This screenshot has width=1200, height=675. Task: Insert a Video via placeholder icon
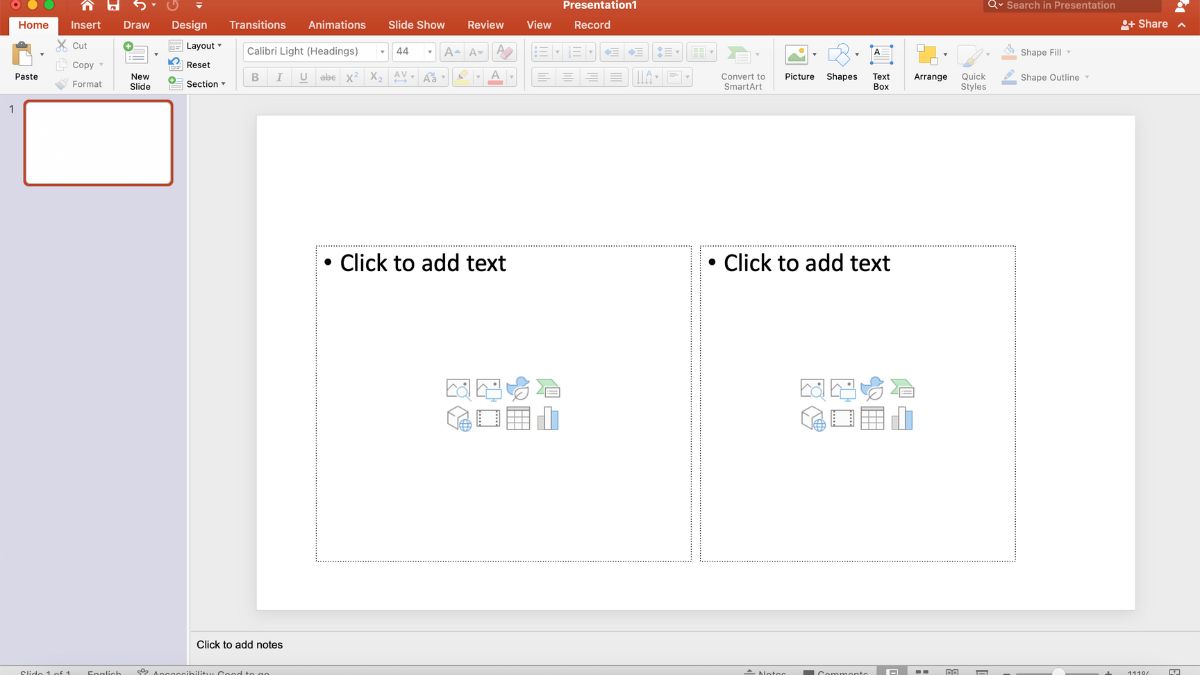[488, 417]
